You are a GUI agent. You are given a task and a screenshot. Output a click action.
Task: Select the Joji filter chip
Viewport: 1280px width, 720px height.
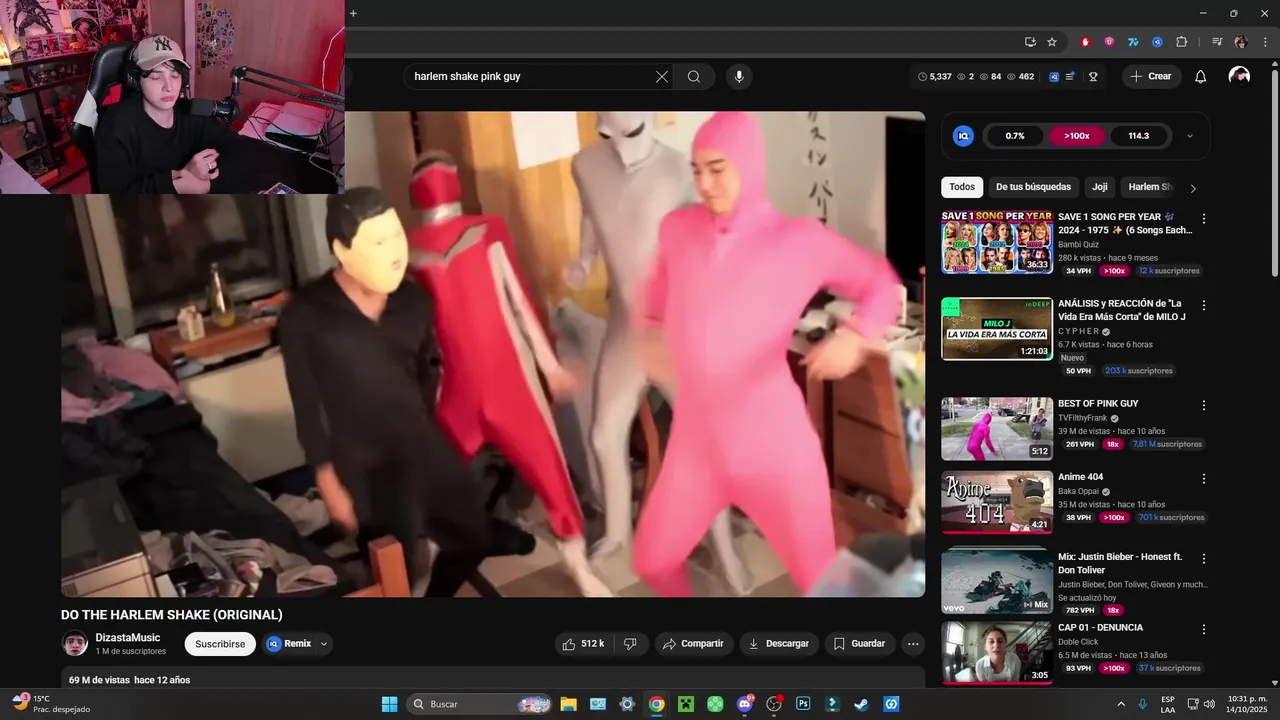(x=1100, y=187)
